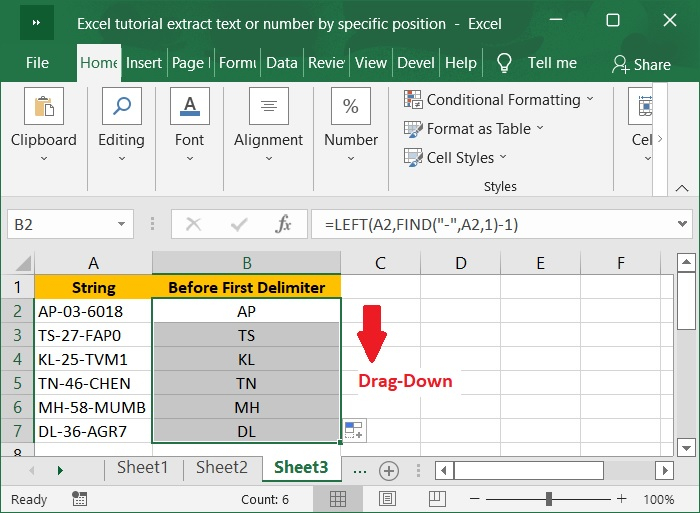Switch to Normal view in status bar
The height and width of the screenshot is (513, 700).
coord(339,499)
